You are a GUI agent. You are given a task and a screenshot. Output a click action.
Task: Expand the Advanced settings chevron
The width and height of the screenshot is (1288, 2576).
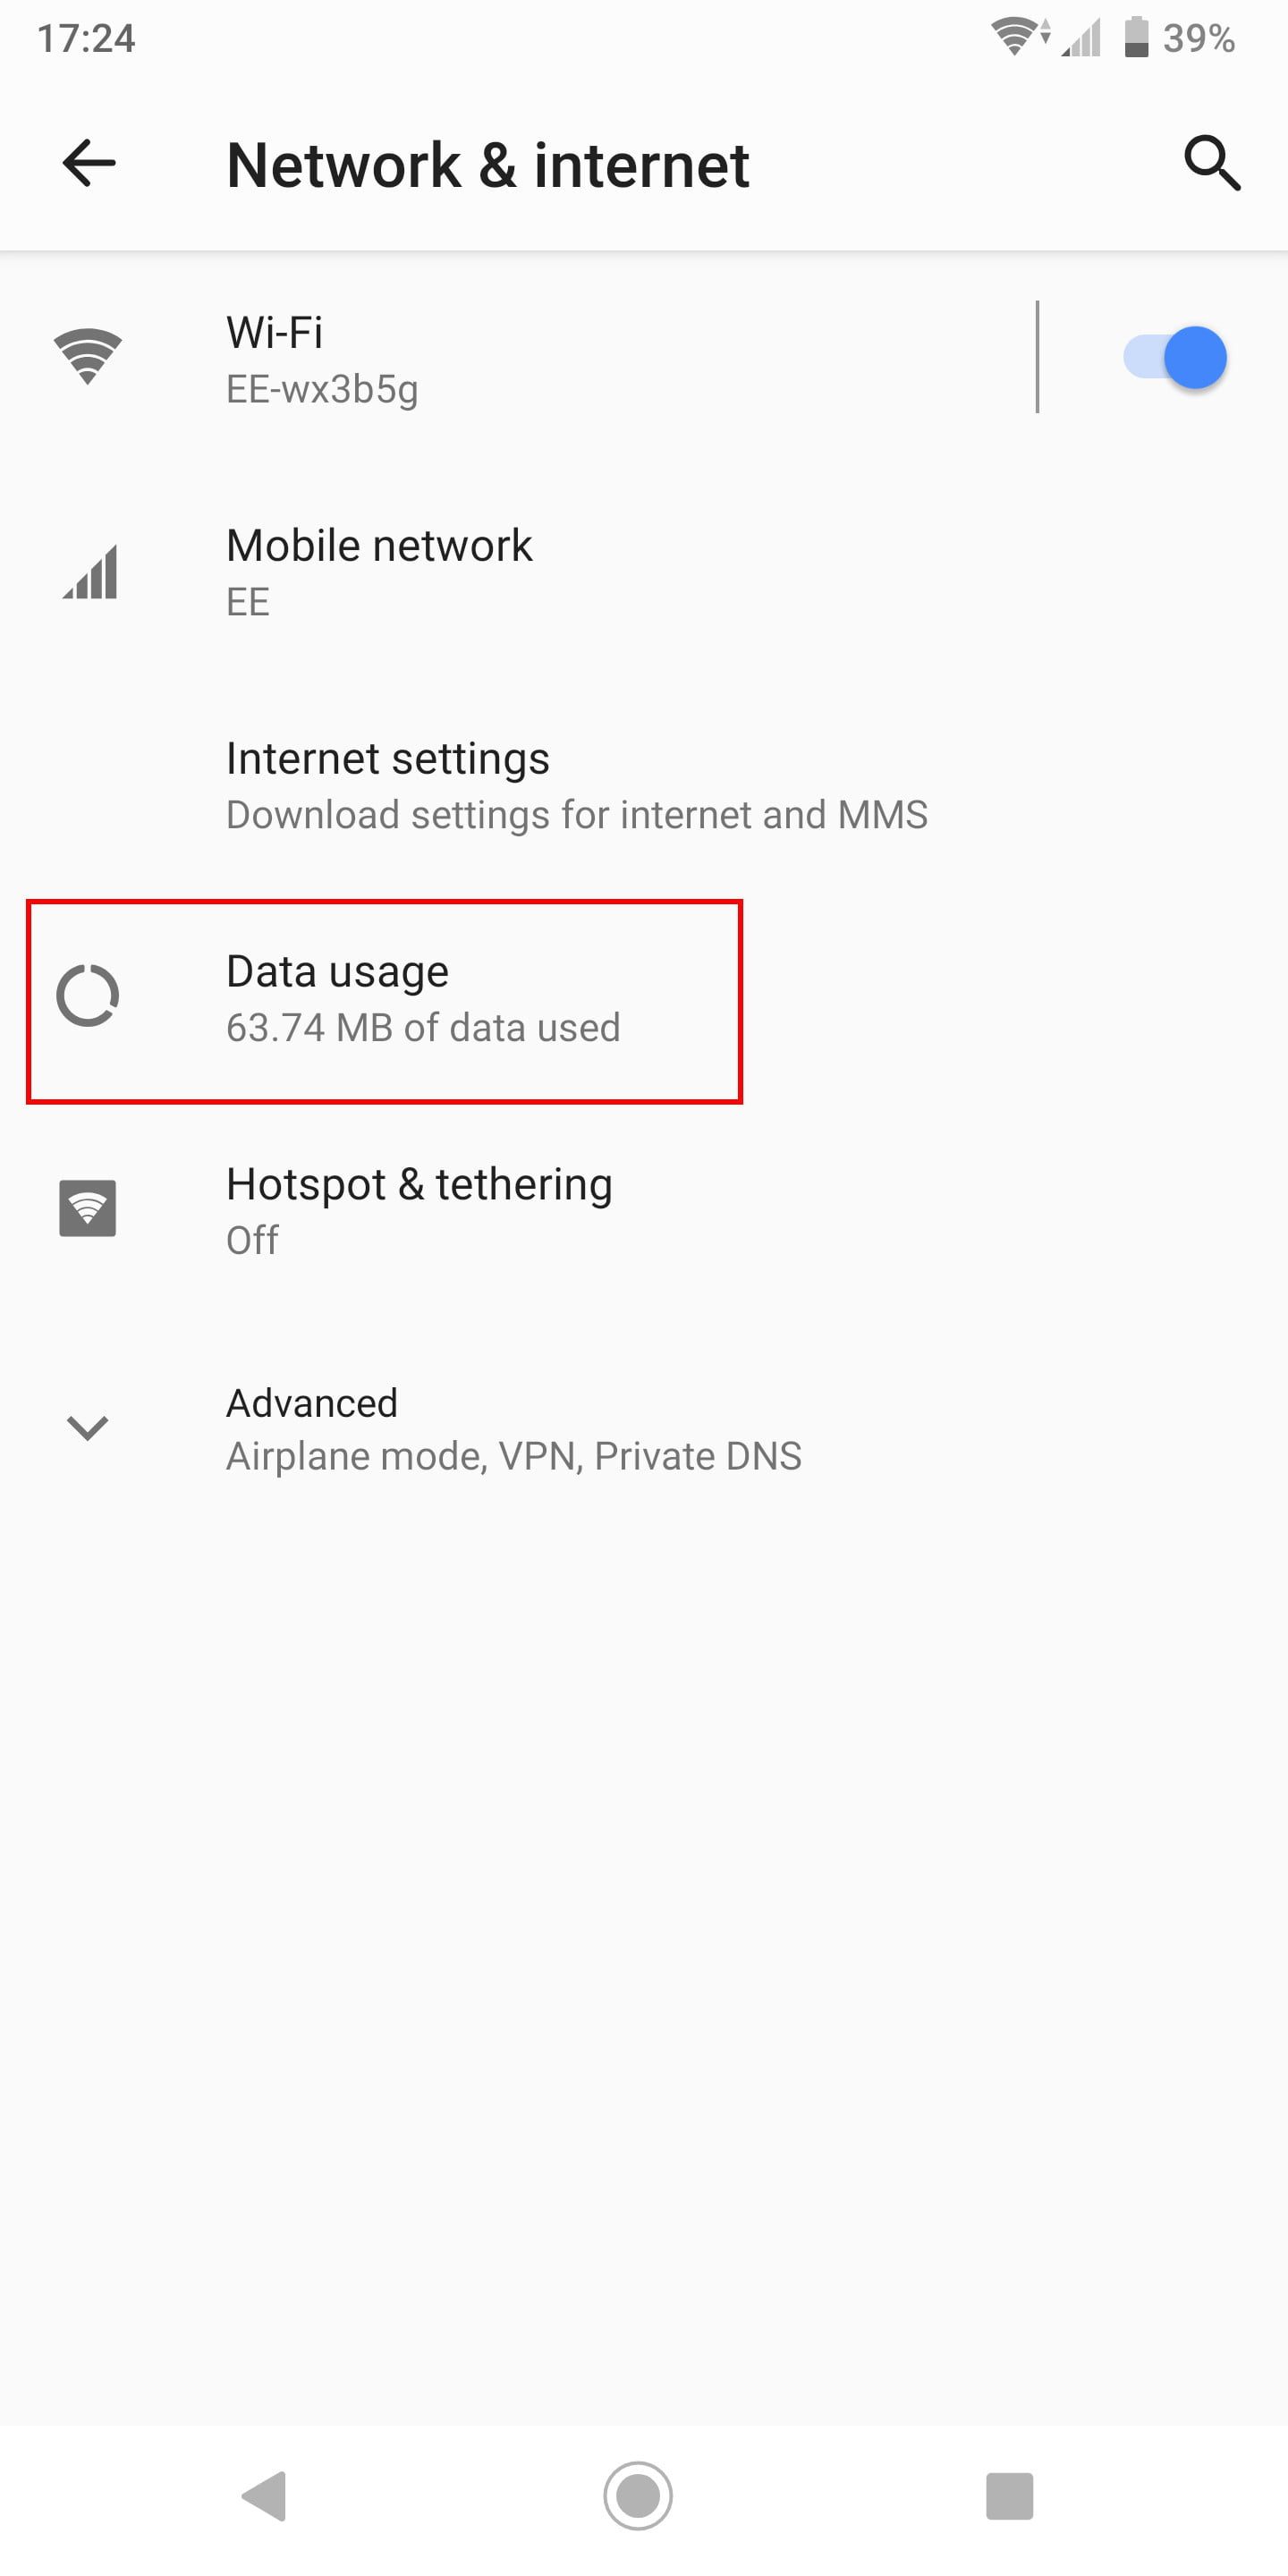pos(88,1427)
